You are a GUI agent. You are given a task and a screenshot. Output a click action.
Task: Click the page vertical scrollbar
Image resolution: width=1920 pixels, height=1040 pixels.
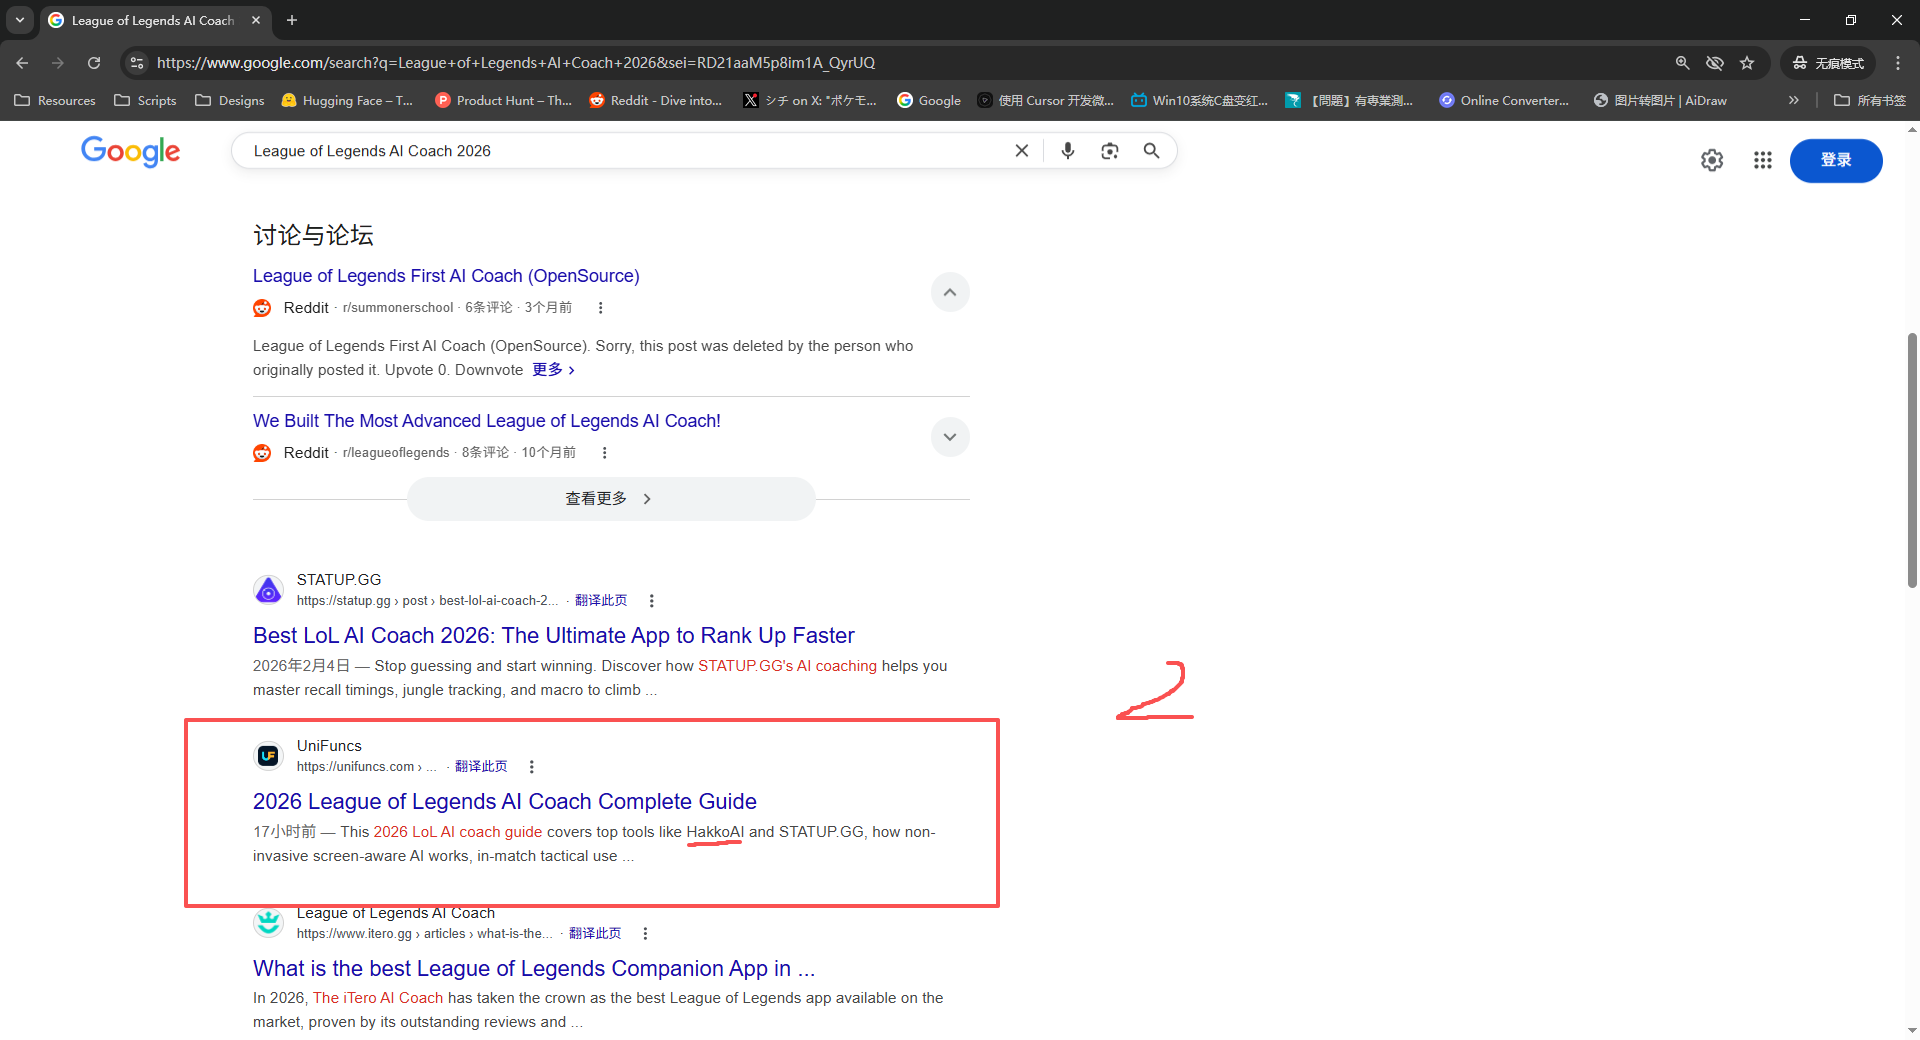[1912, 460]
